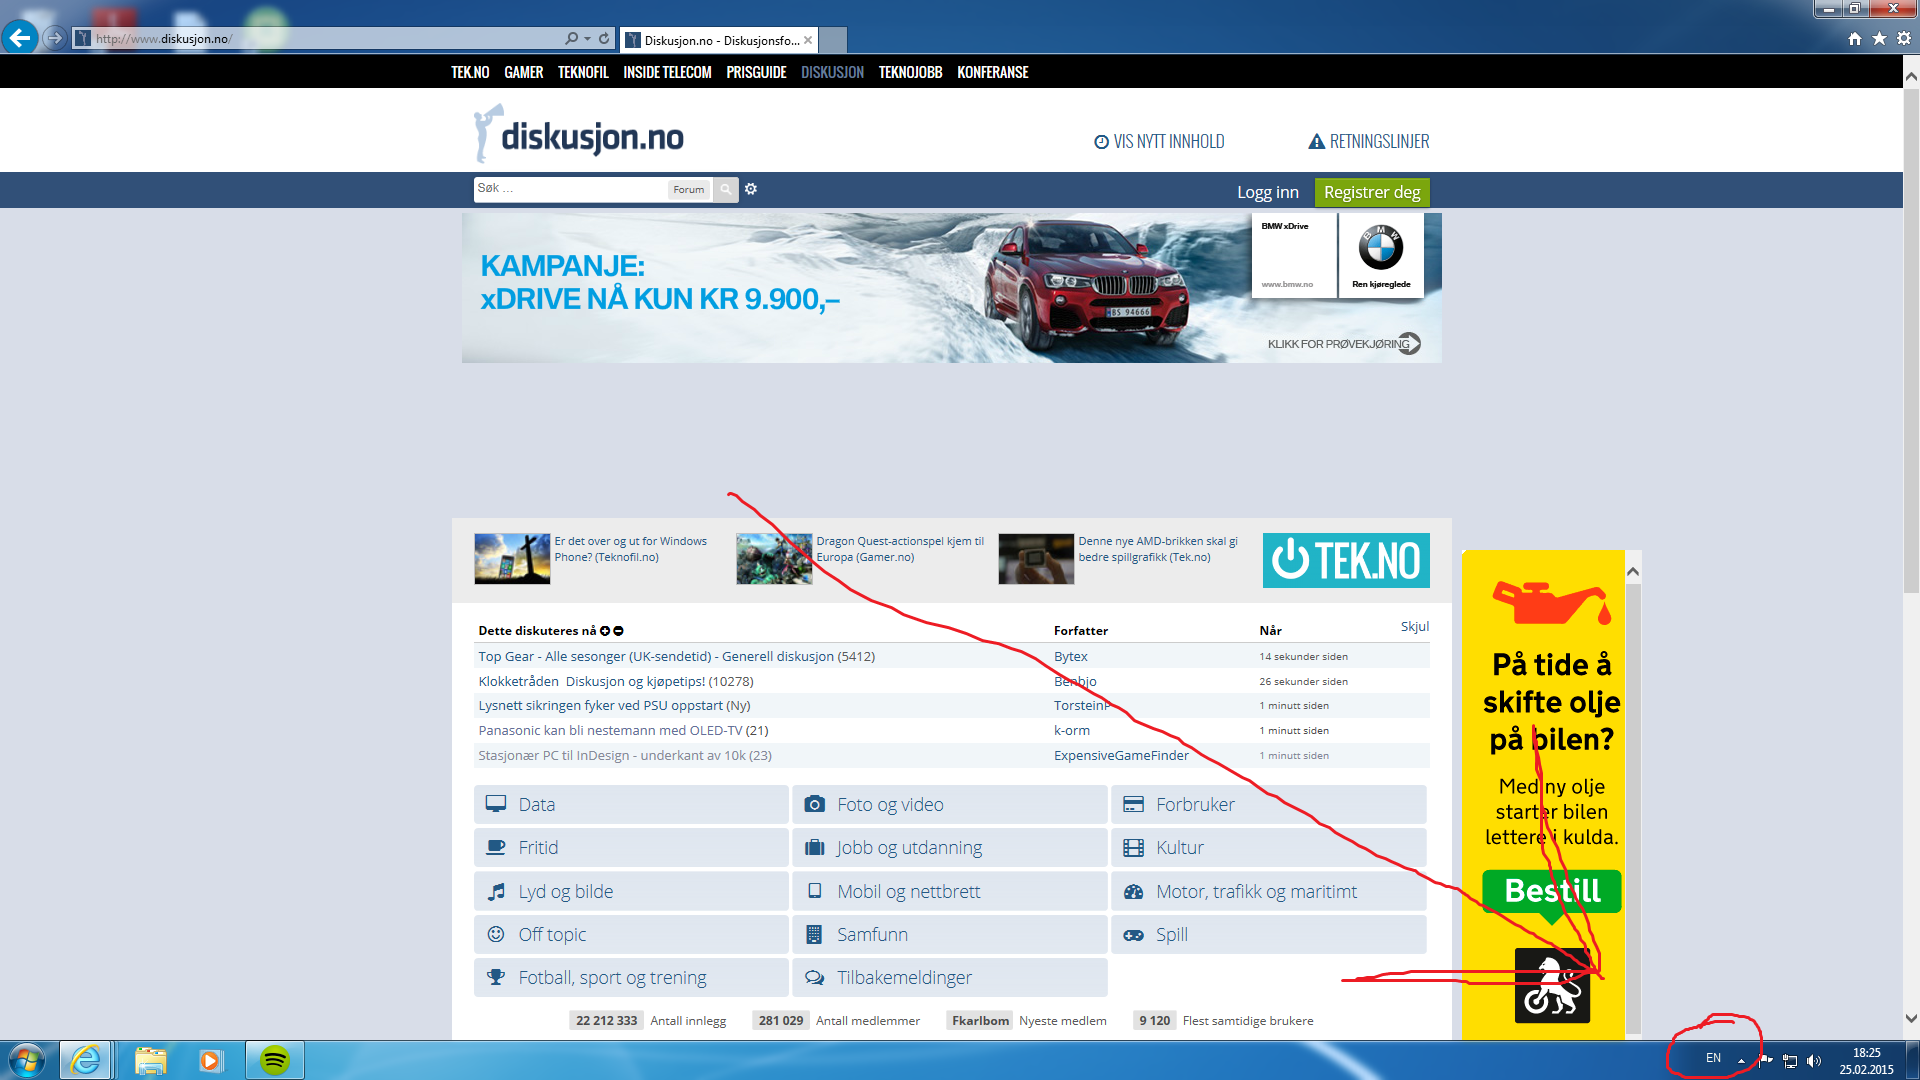Click the Windows Start button

[27, 1060]
